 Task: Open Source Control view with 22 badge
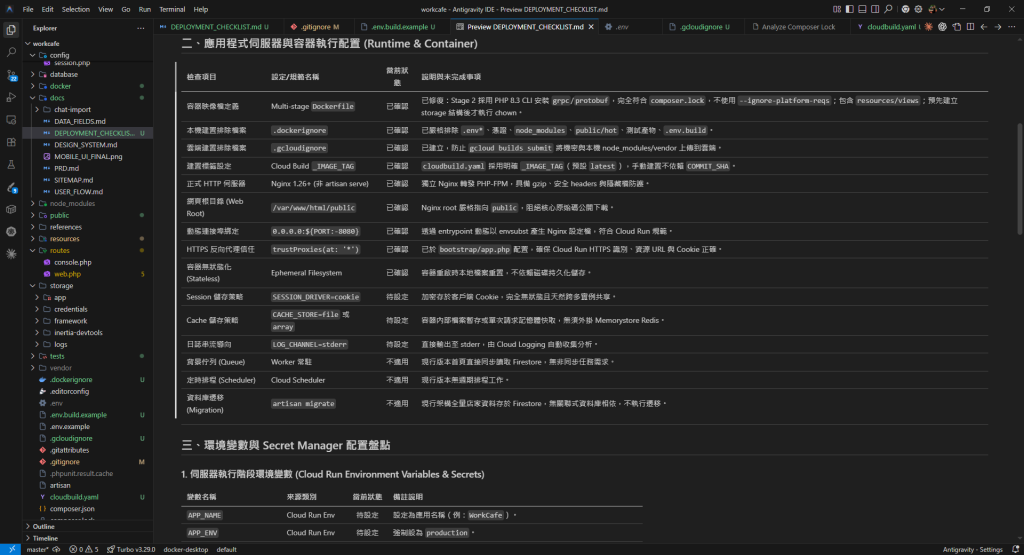pyautogui.click(x=11, y=75)
